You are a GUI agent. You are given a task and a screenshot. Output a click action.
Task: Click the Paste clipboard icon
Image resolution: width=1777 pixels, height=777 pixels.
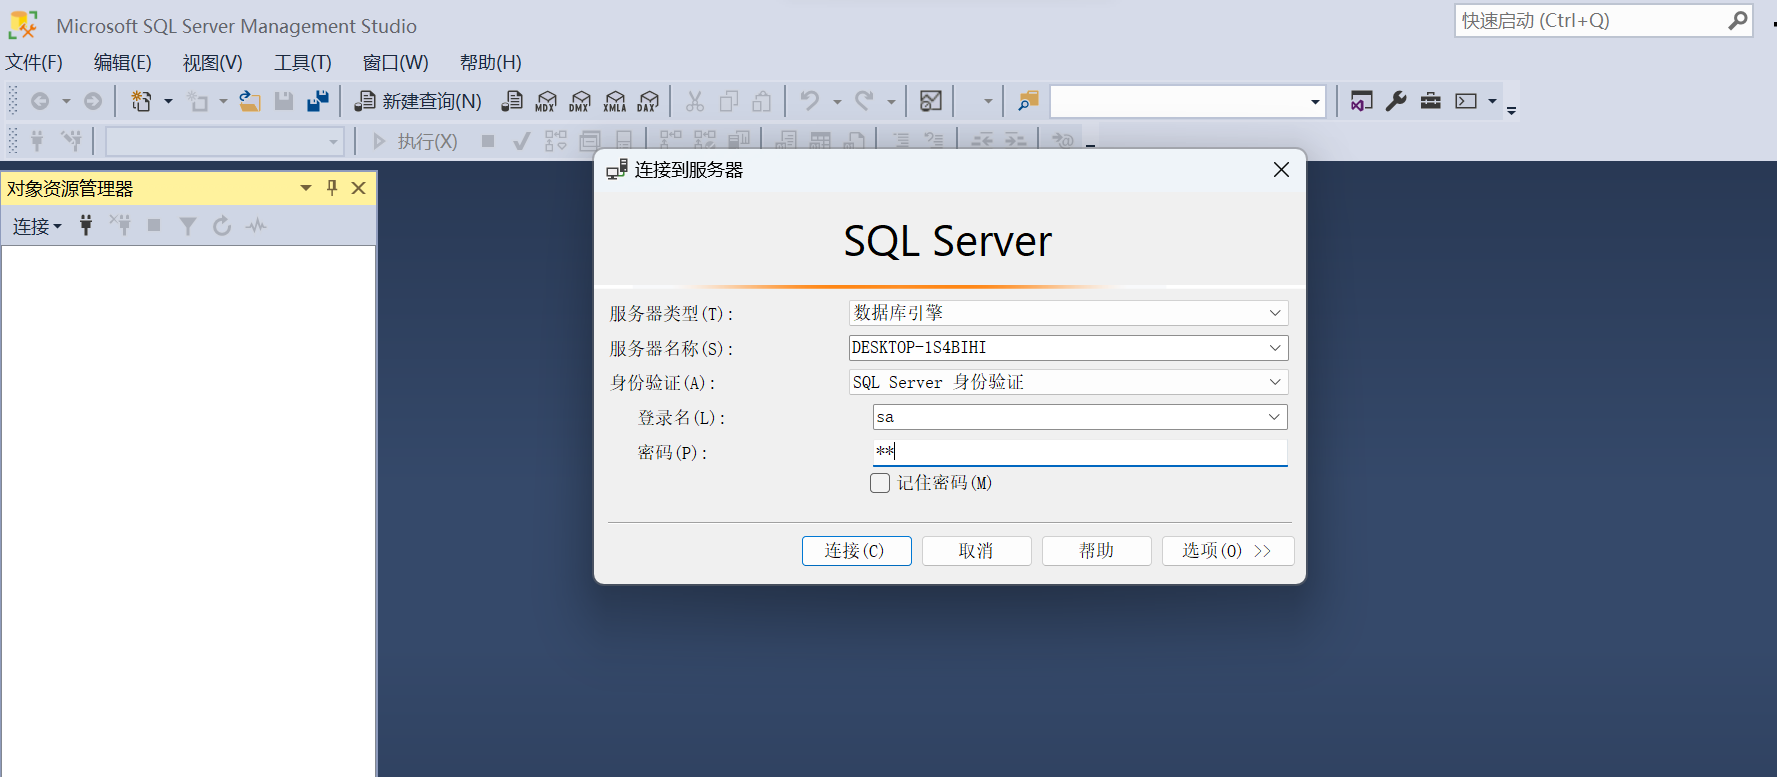(x=762, y=101)
